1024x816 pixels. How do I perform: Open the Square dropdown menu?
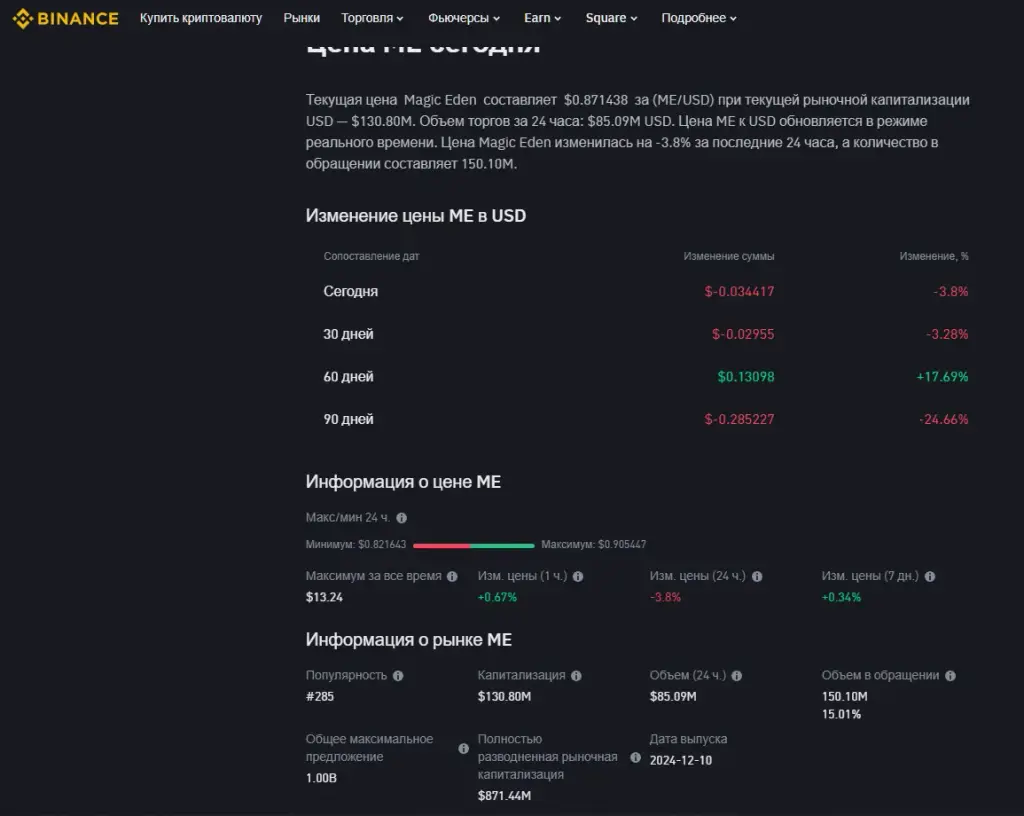click(611, 18)
